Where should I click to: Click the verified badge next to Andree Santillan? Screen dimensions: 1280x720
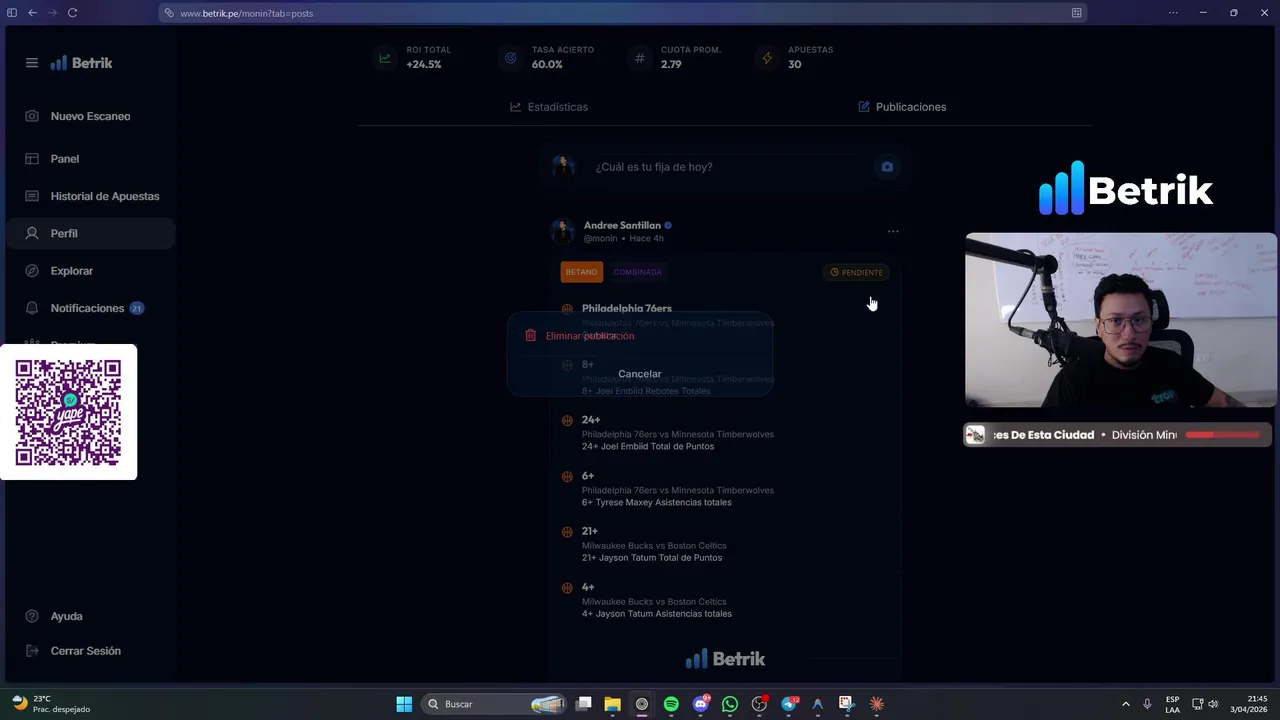click(668, 226)
